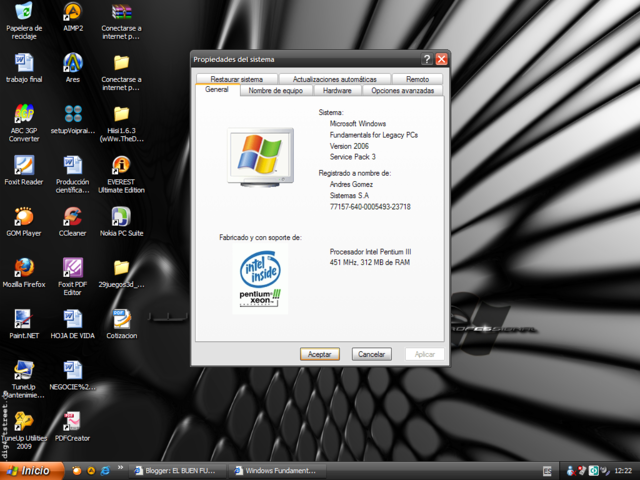Open the Hardware tab

tap(337, 90)
